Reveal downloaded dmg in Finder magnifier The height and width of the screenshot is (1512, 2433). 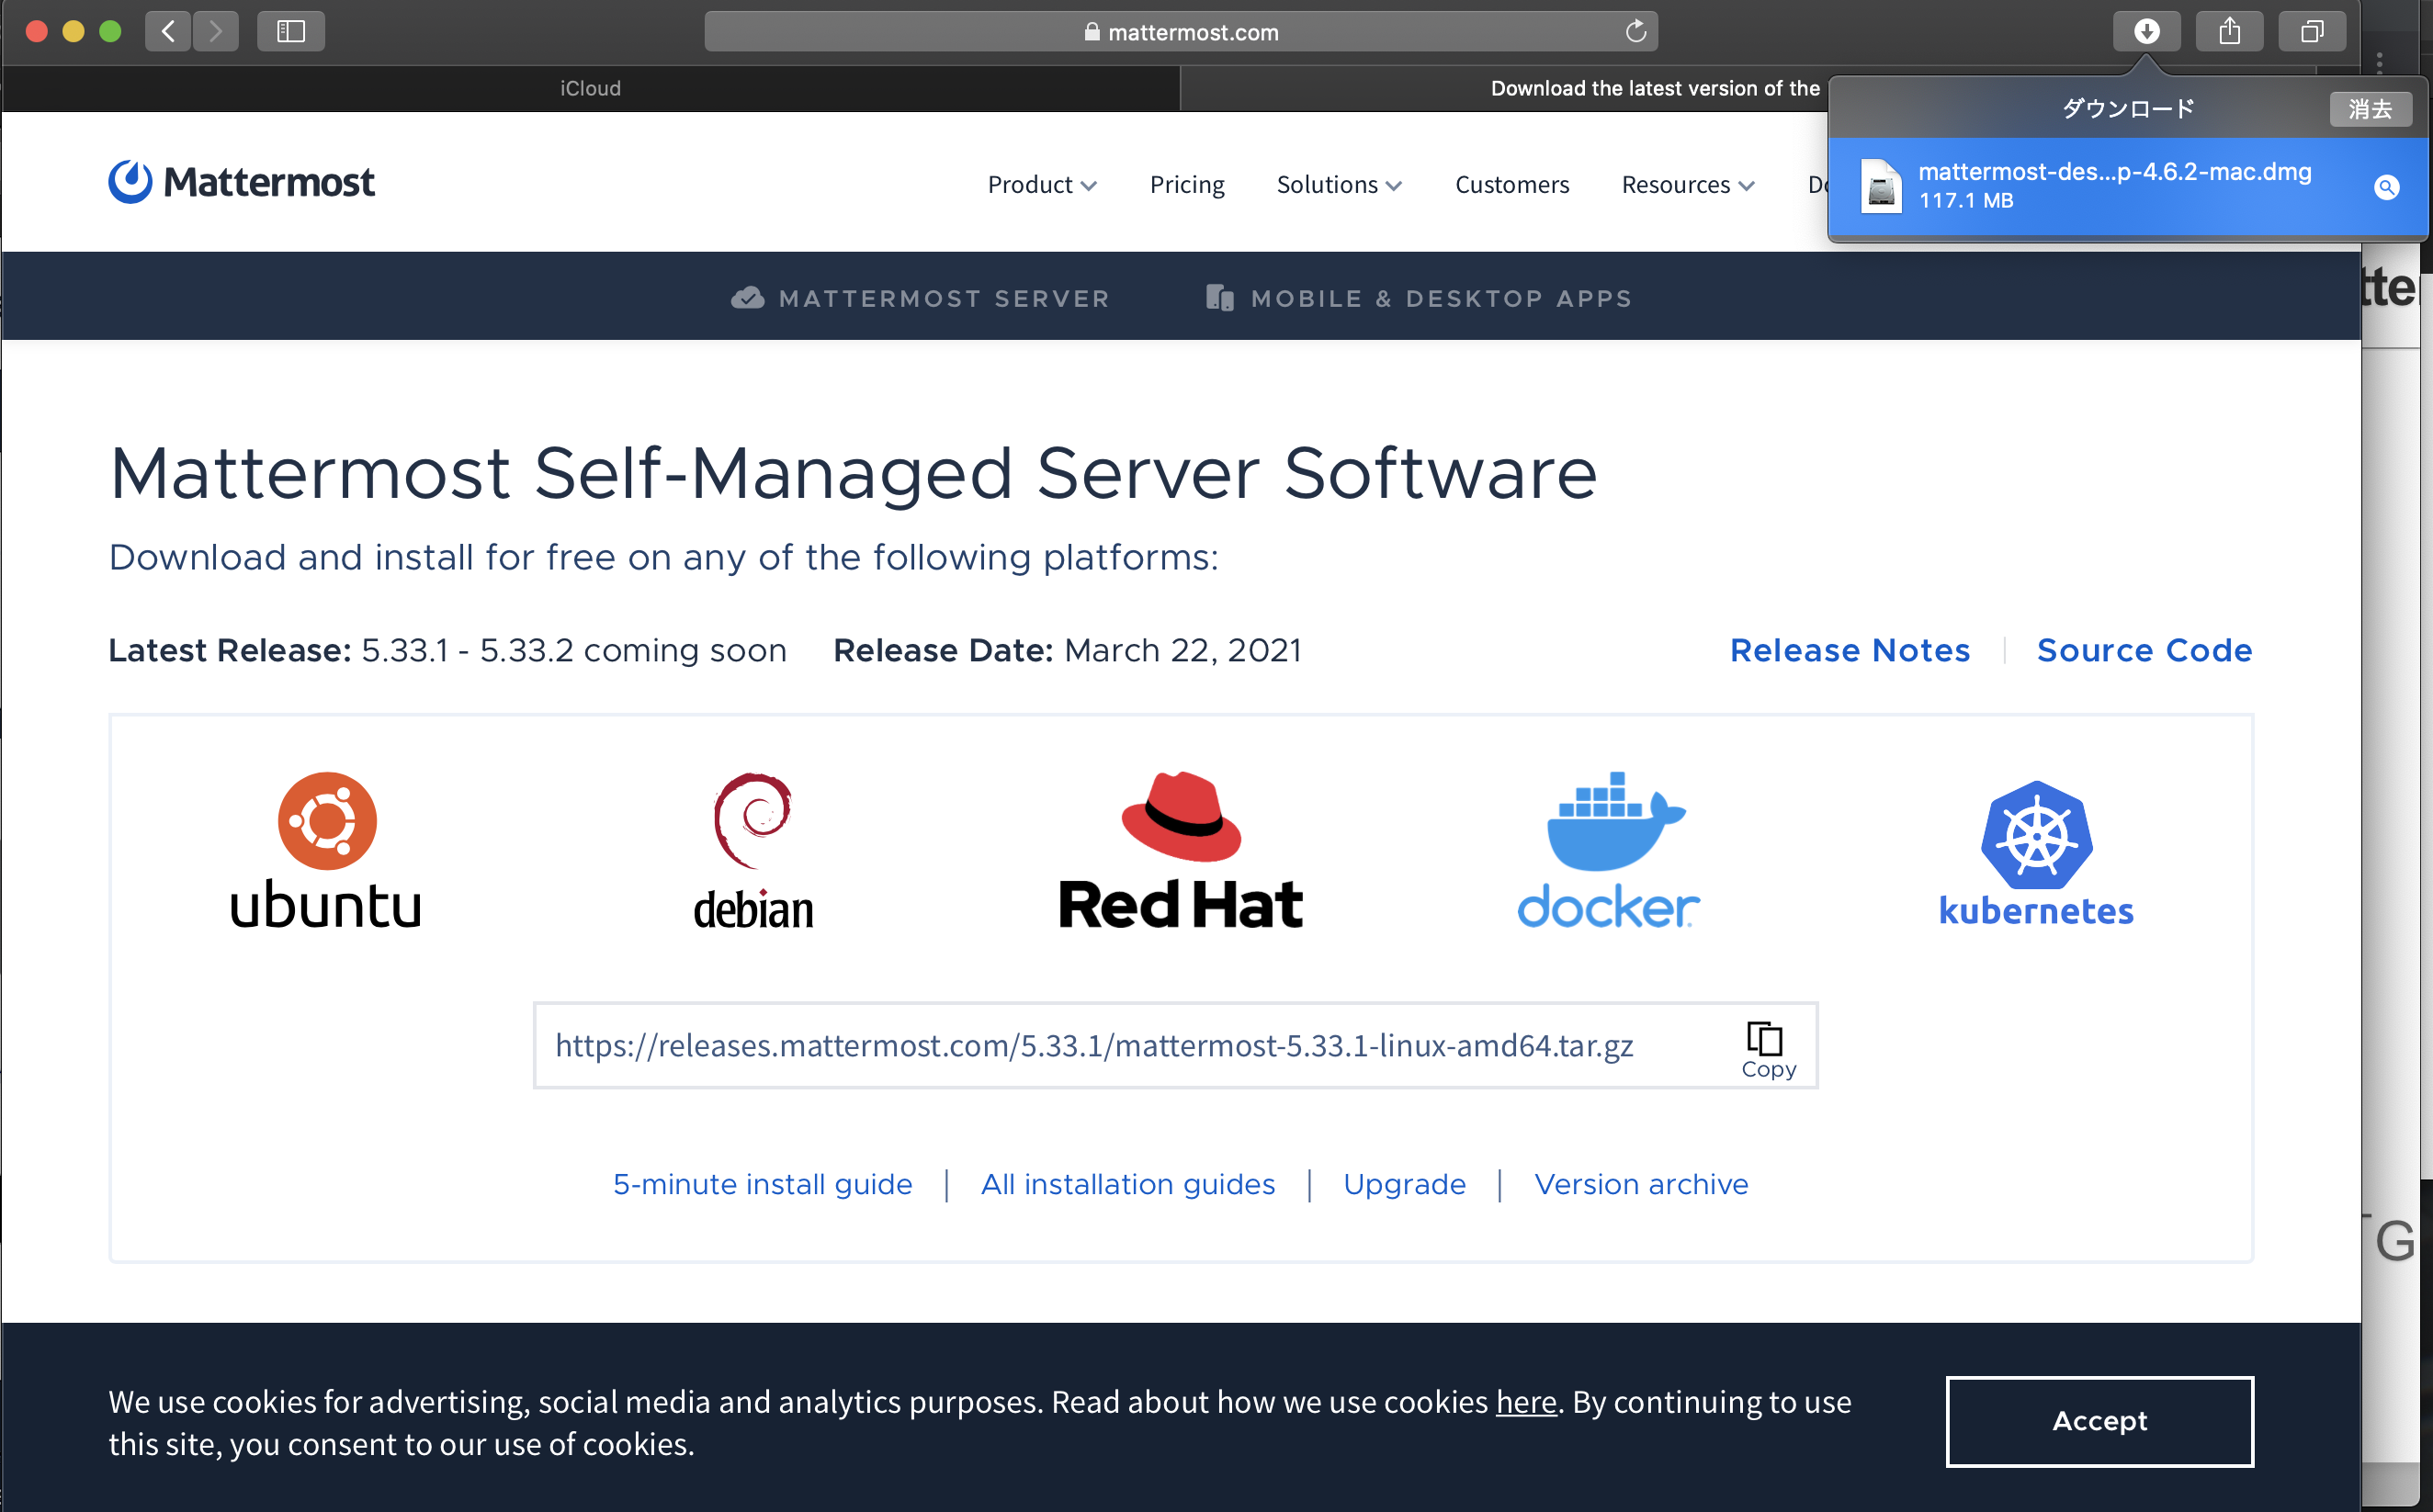(x=2386, y=187)
